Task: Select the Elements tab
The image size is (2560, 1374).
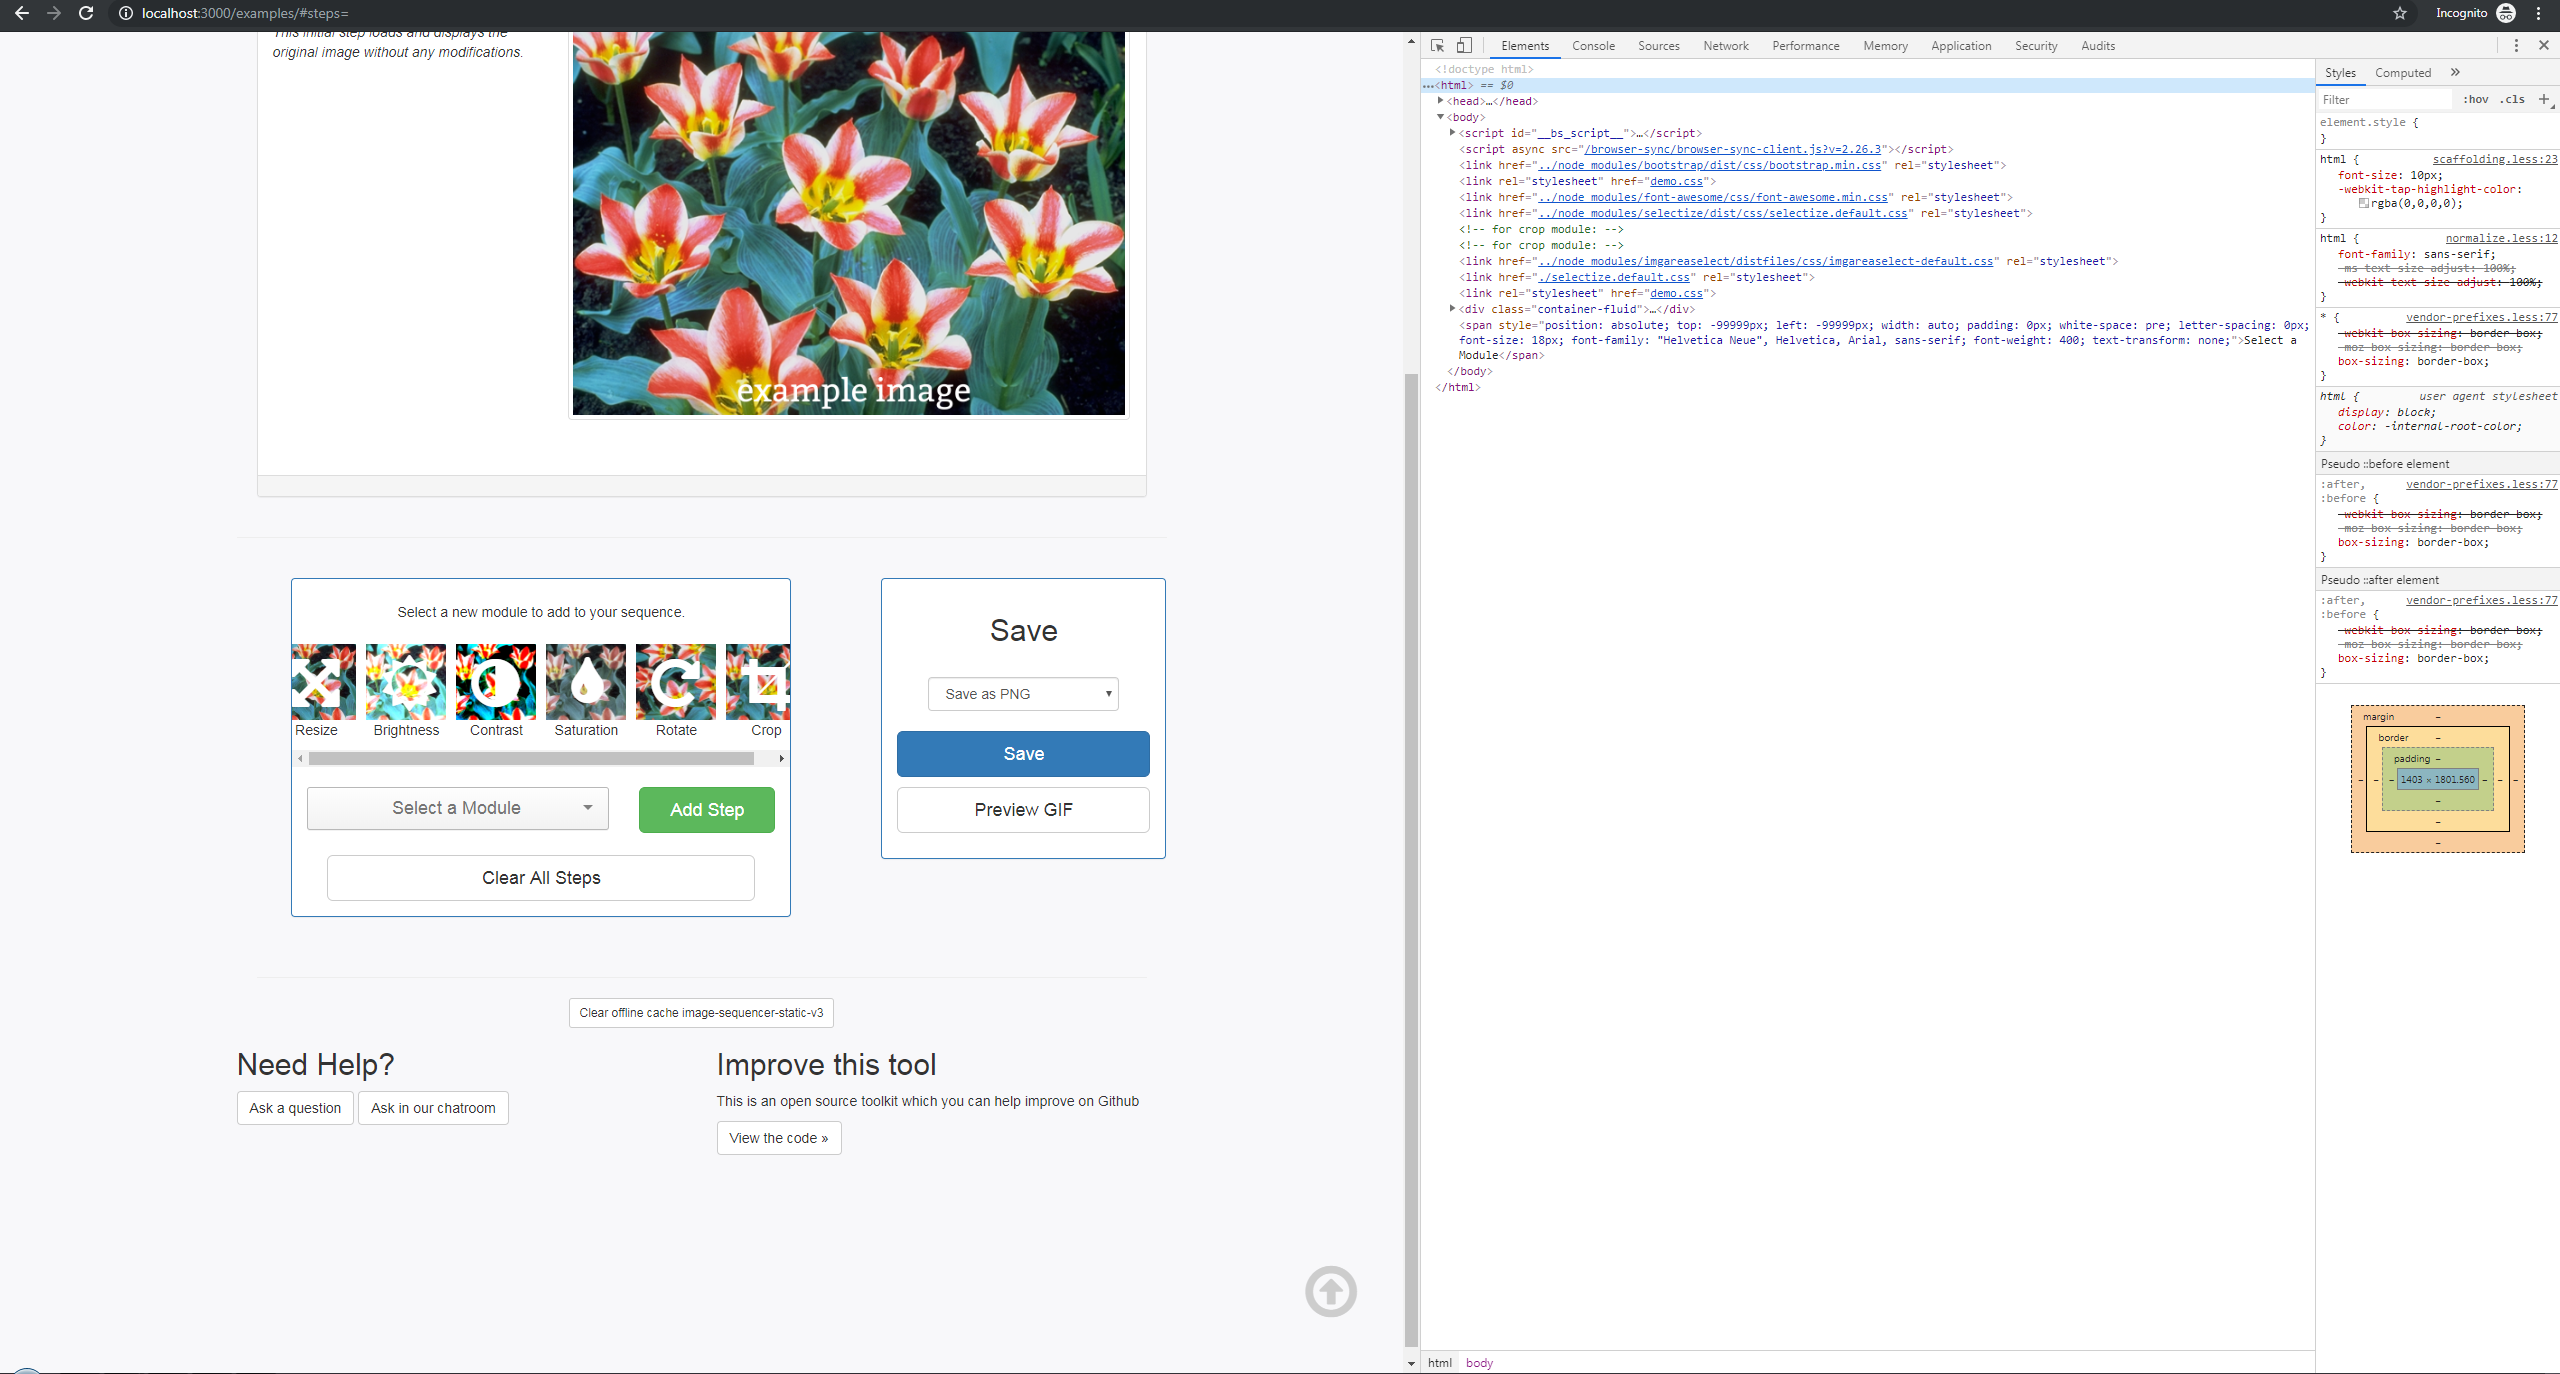Action: 1525,46
